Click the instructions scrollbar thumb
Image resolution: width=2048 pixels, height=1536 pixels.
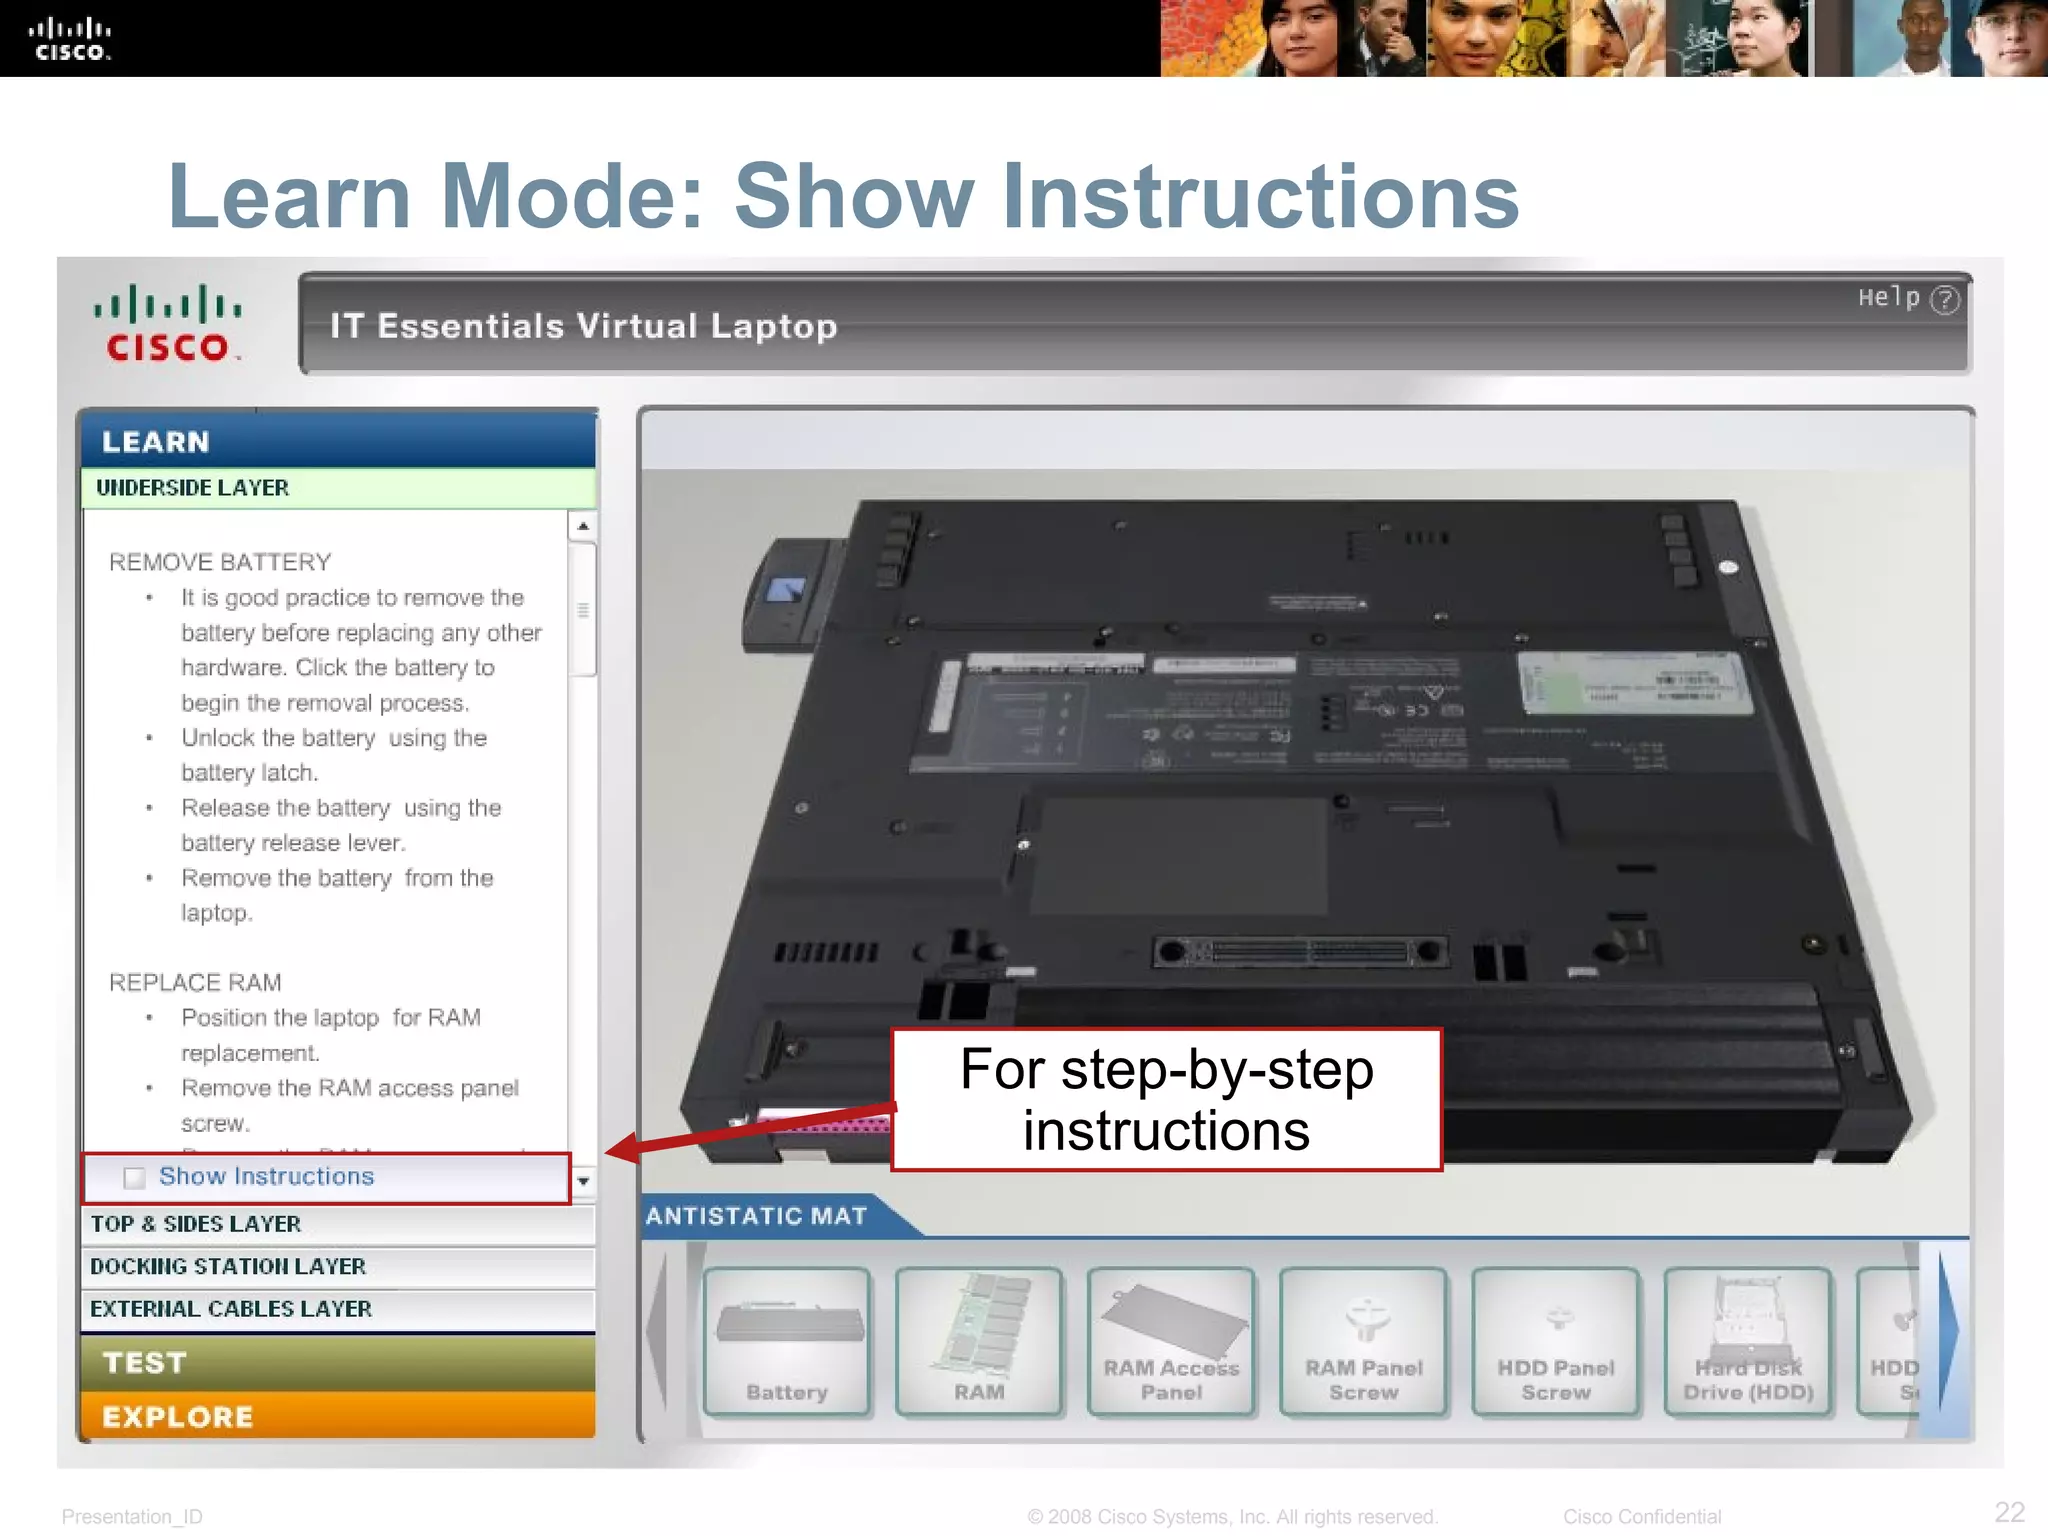click(x=583, y=610)
